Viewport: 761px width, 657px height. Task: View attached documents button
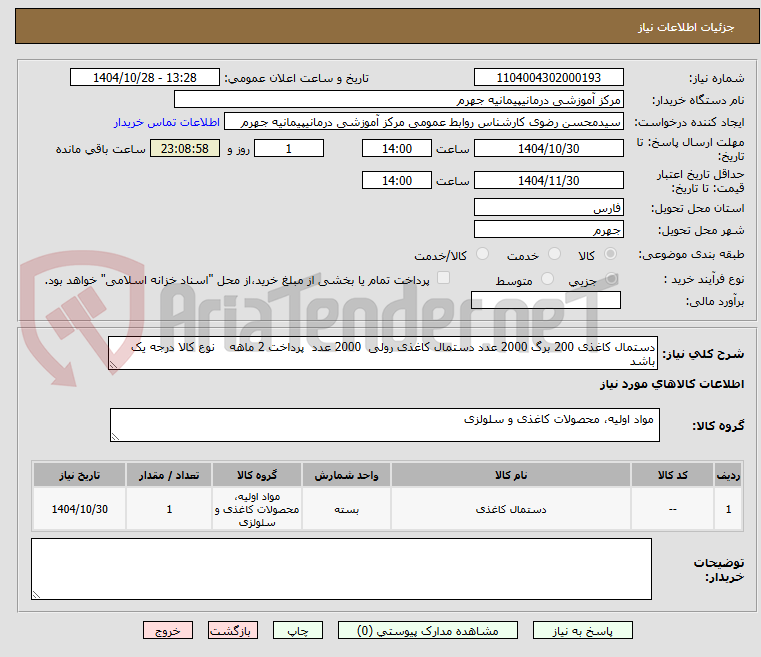tap(428, 630)
